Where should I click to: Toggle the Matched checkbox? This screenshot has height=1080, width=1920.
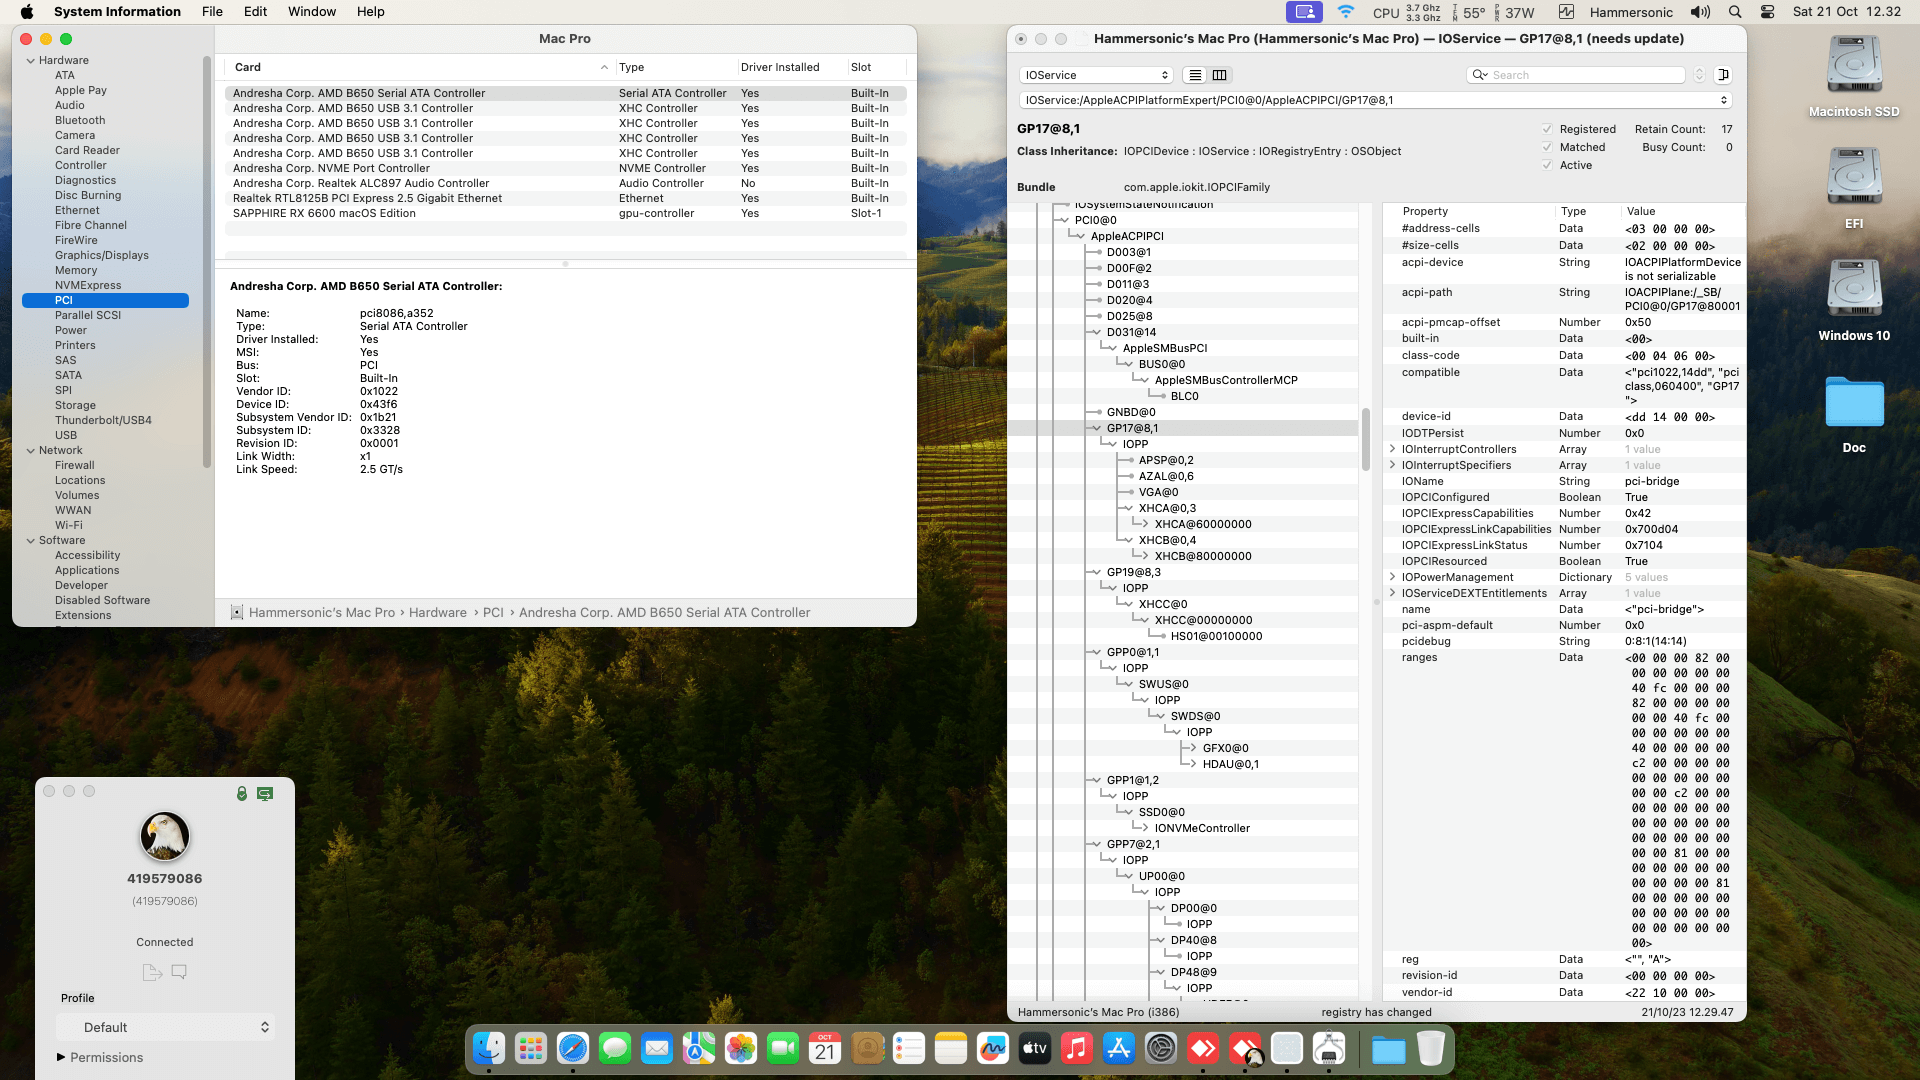click(1547, 147)
